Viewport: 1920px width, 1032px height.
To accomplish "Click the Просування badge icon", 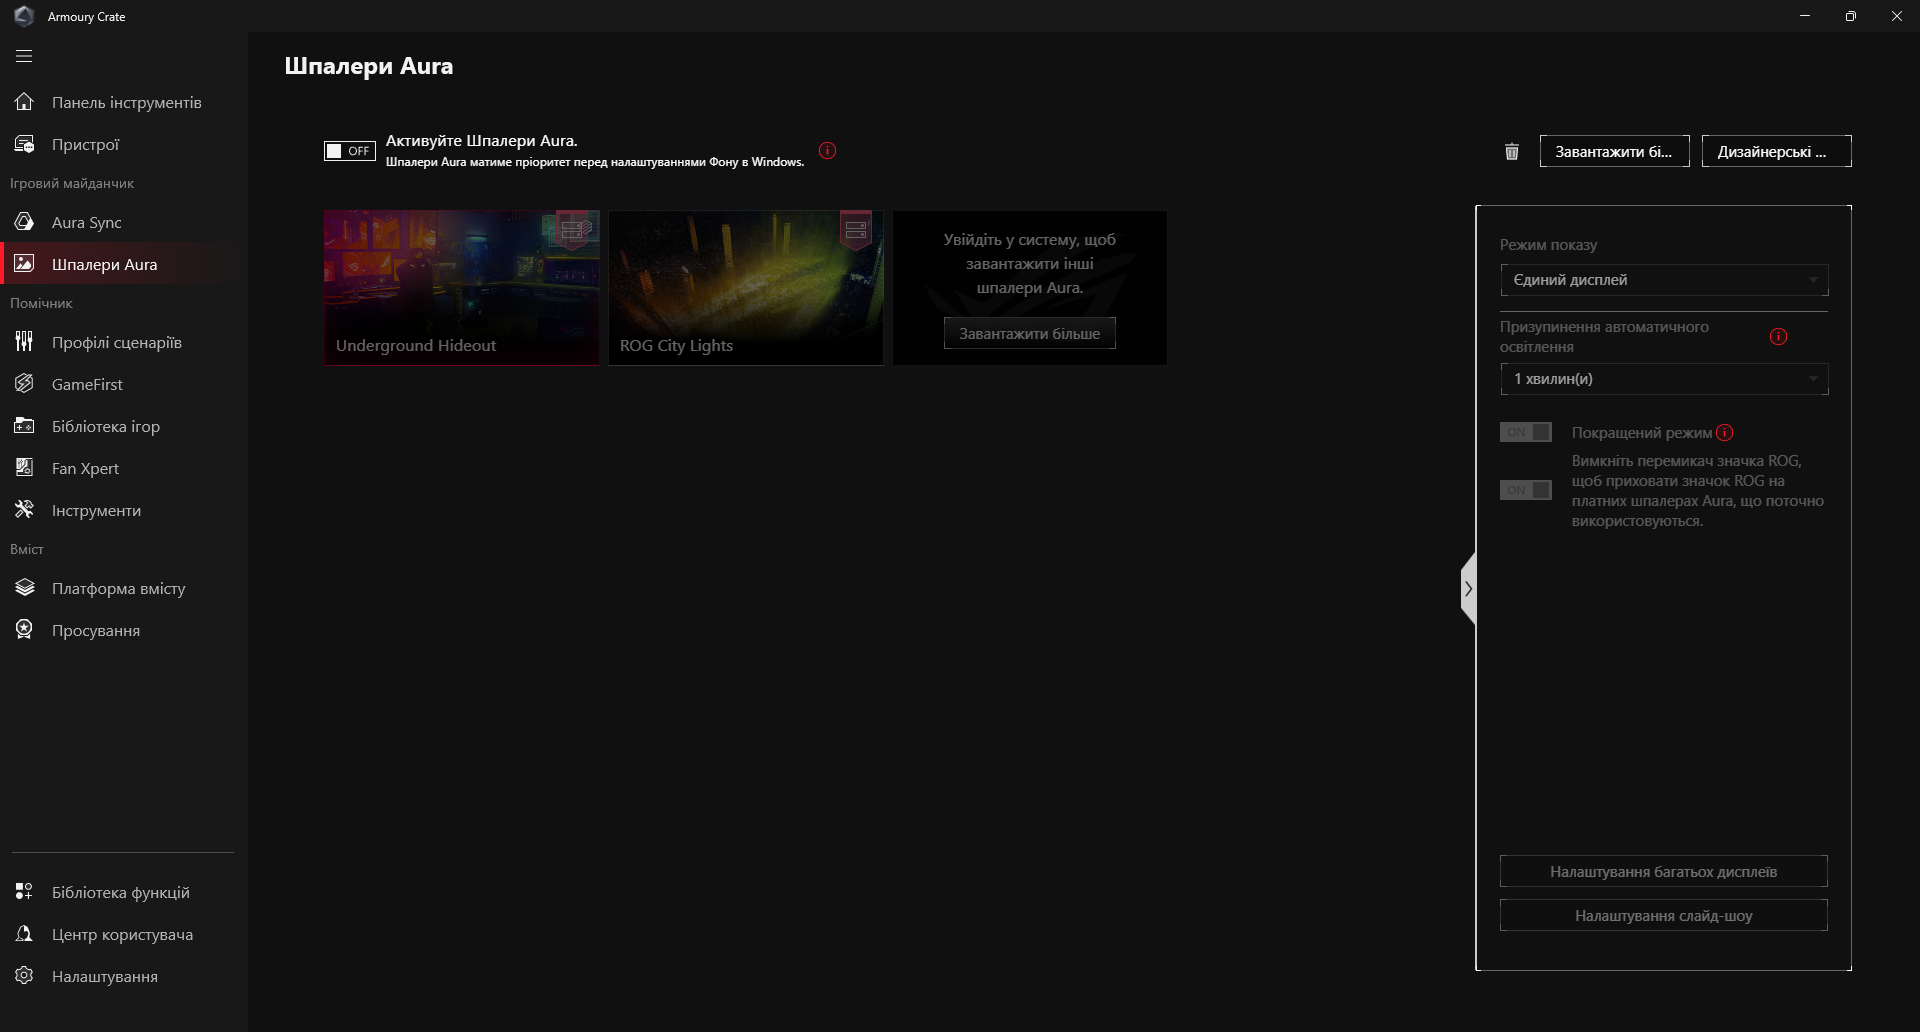I will 24,630.
